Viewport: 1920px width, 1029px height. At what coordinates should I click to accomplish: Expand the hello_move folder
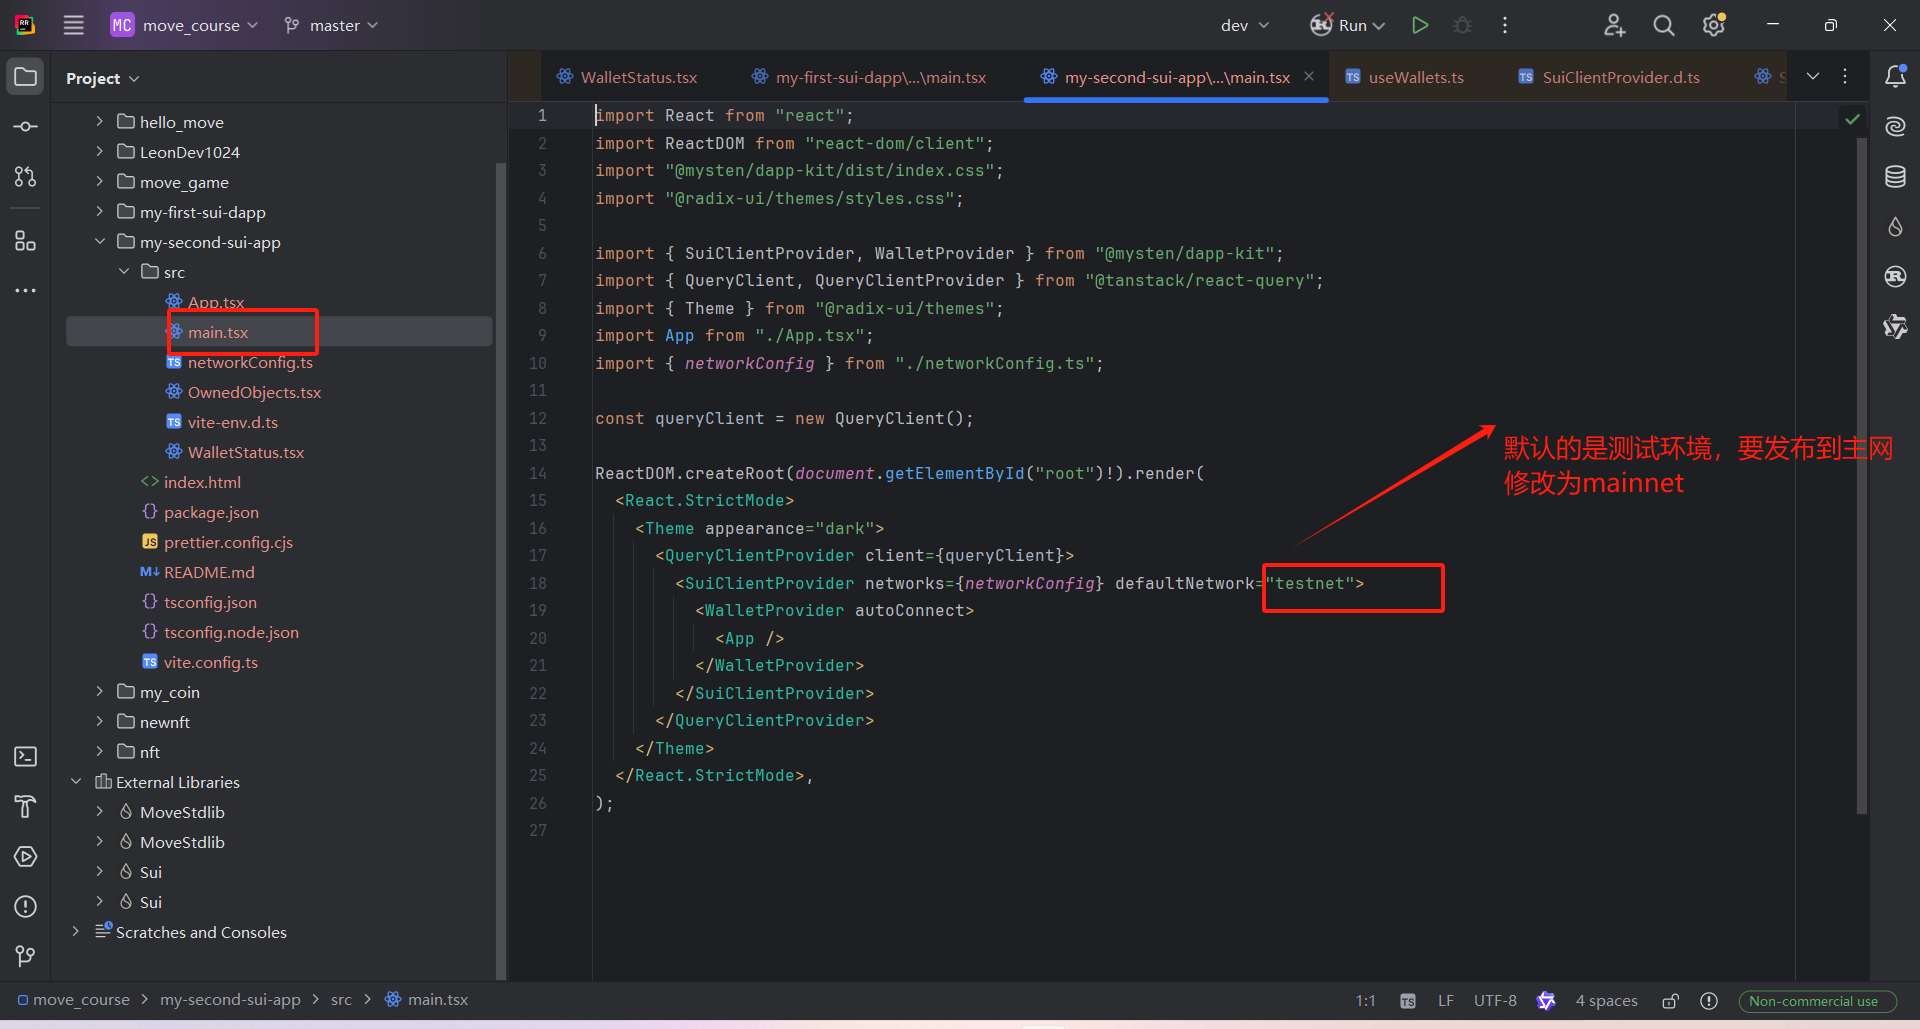[x=99, y=121]
